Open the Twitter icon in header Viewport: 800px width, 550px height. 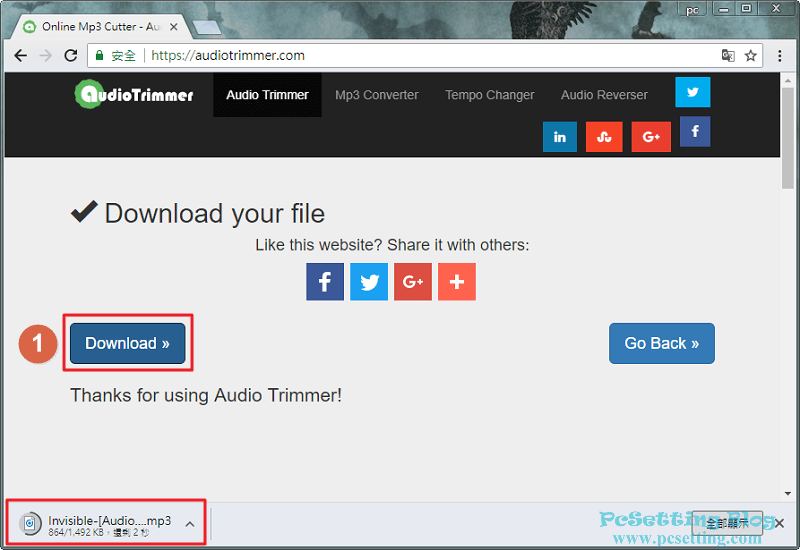pos(692,92)
